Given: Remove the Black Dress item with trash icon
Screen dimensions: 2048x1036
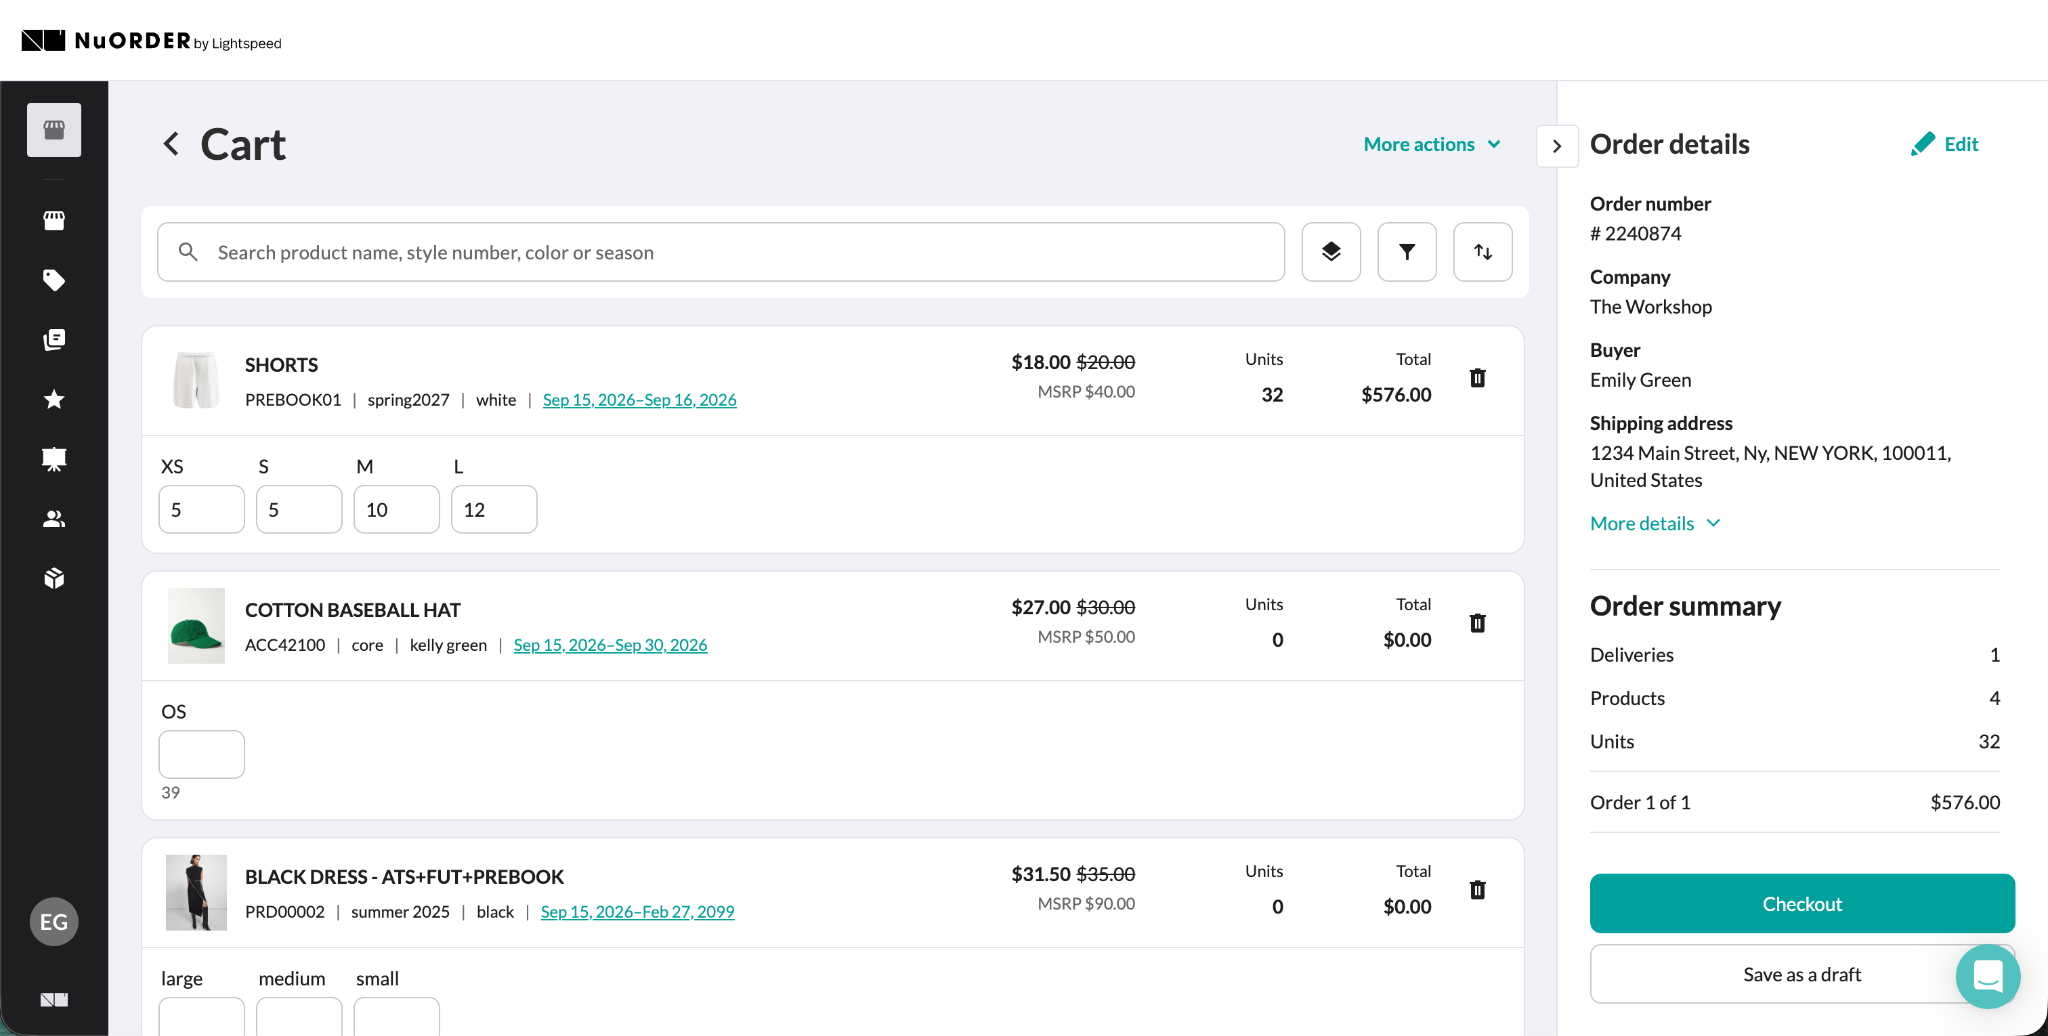Looking at the screenshot, I should coord(1478,890).
